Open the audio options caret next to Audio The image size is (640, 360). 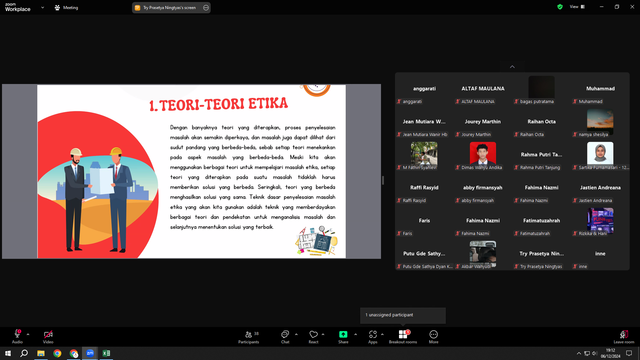click(x=28, y=334)
